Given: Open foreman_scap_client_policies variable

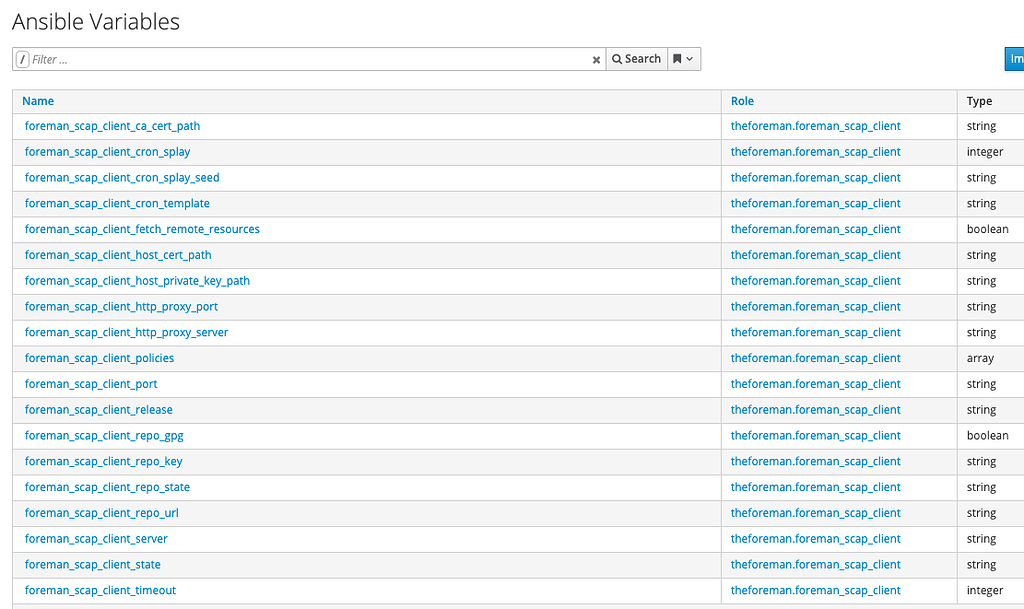Looking at the screenshot, I should tap(99, 357).
